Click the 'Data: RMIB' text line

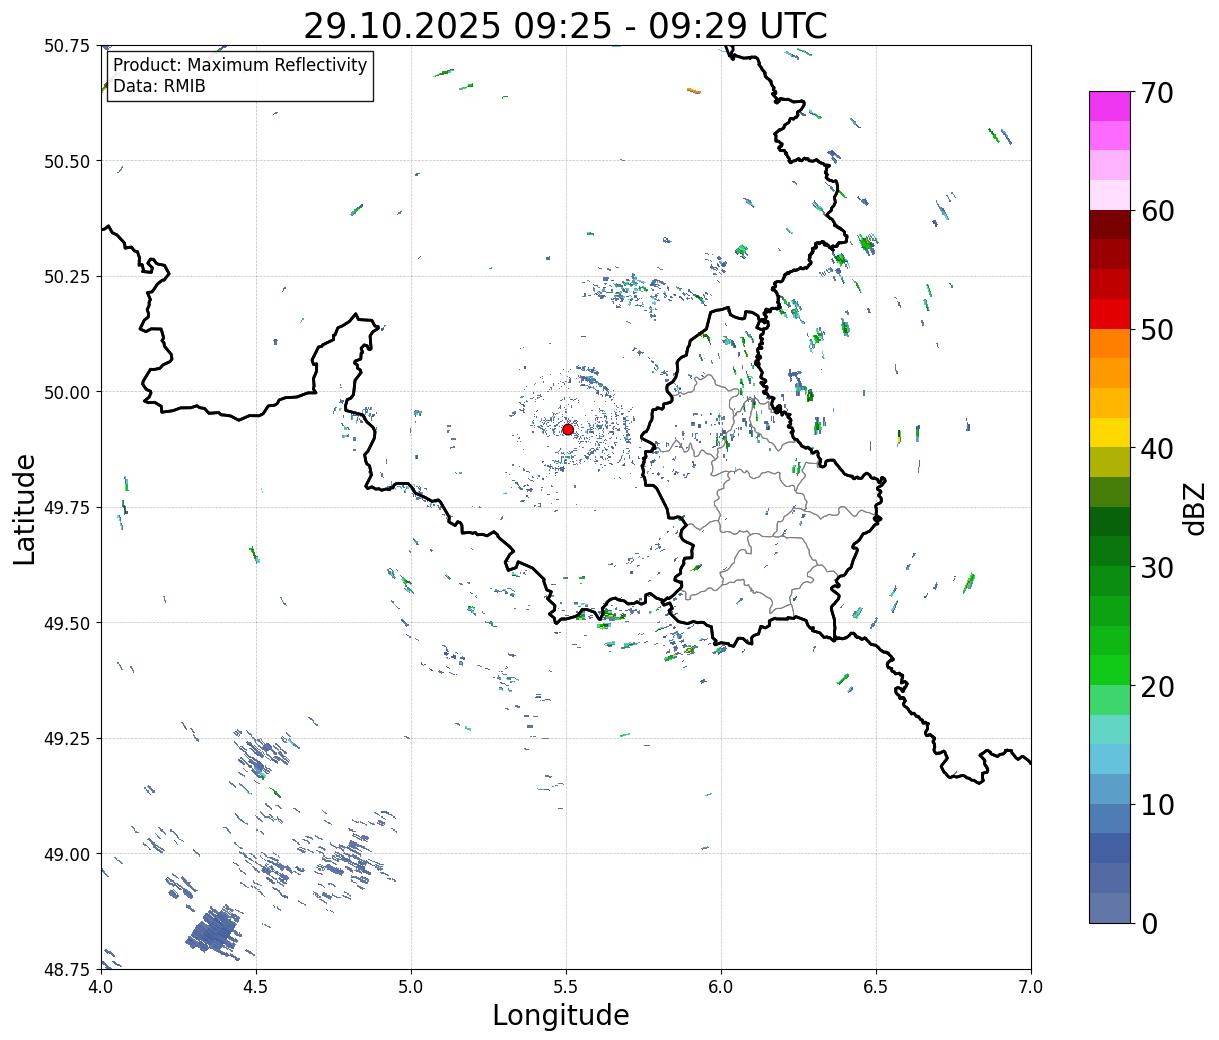pos(159,86)
